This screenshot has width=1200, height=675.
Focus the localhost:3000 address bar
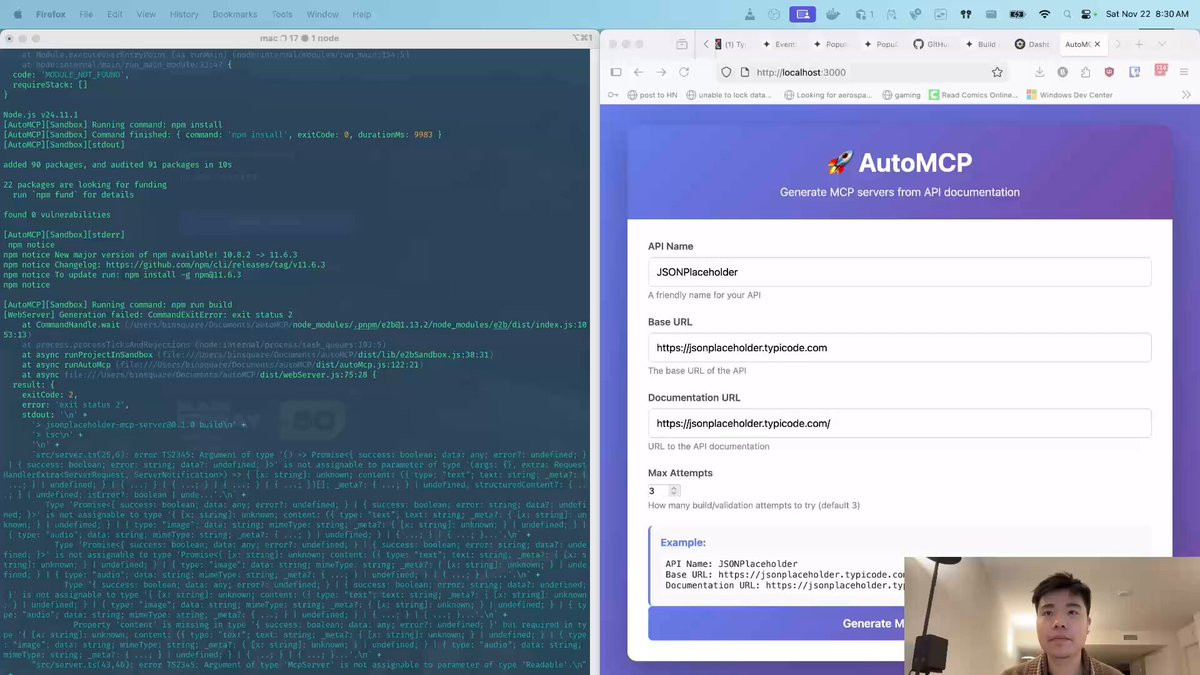pyautogui.click(x=860, y=72)
